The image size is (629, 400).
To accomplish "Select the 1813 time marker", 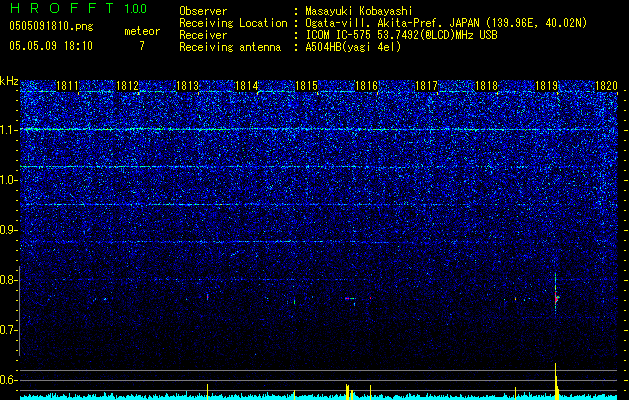I will [188, 87].
